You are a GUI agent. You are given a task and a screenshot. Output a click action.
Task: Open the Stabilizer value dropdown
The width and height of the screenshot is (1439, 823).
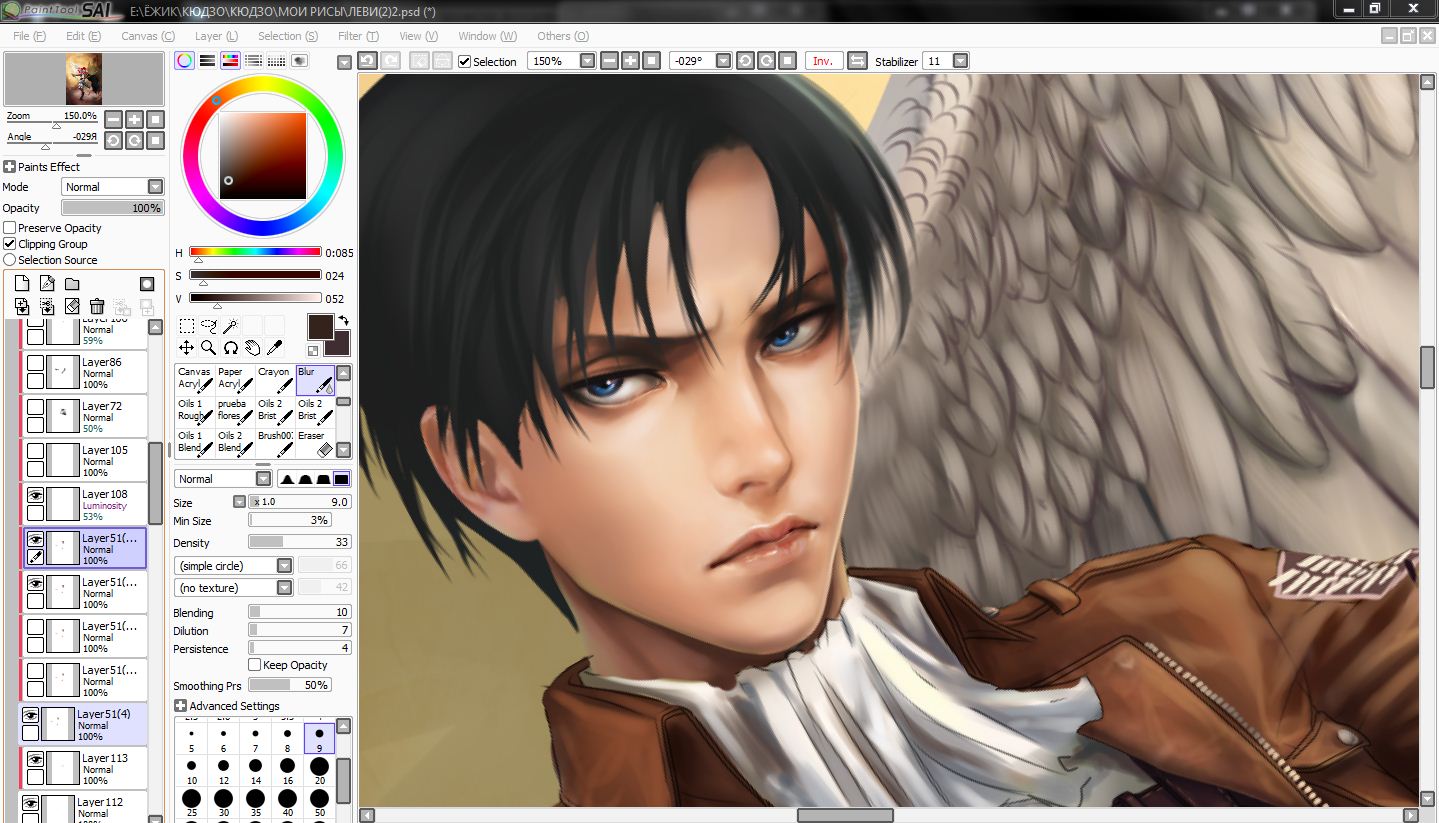[x=960, y=61]
